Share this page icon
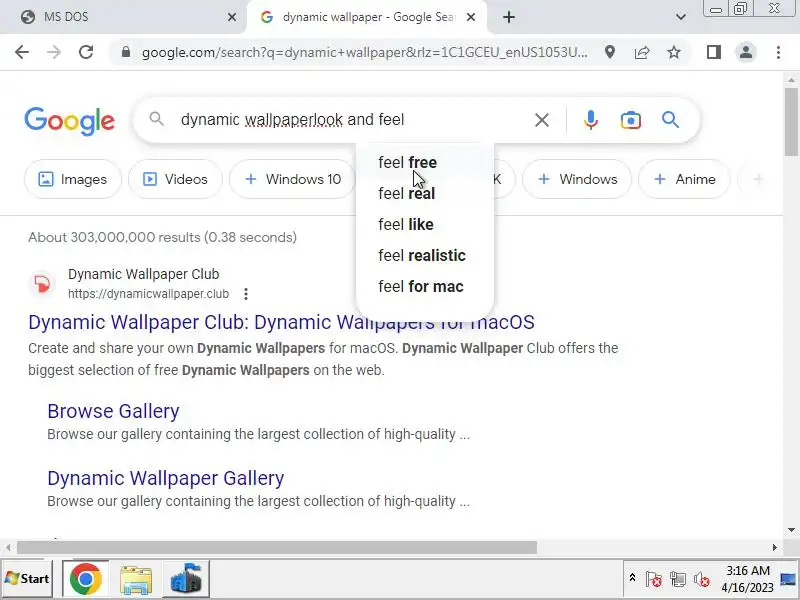 (x=642, y=52)
